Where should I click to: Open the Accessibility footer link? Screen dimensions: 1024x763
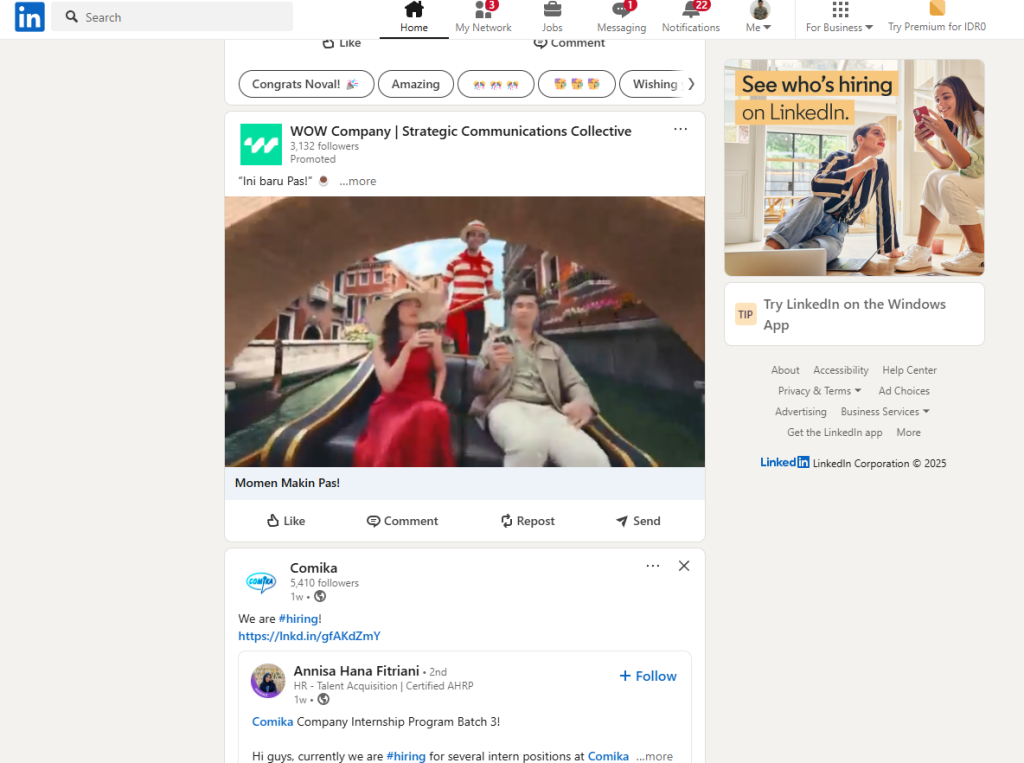841,370
